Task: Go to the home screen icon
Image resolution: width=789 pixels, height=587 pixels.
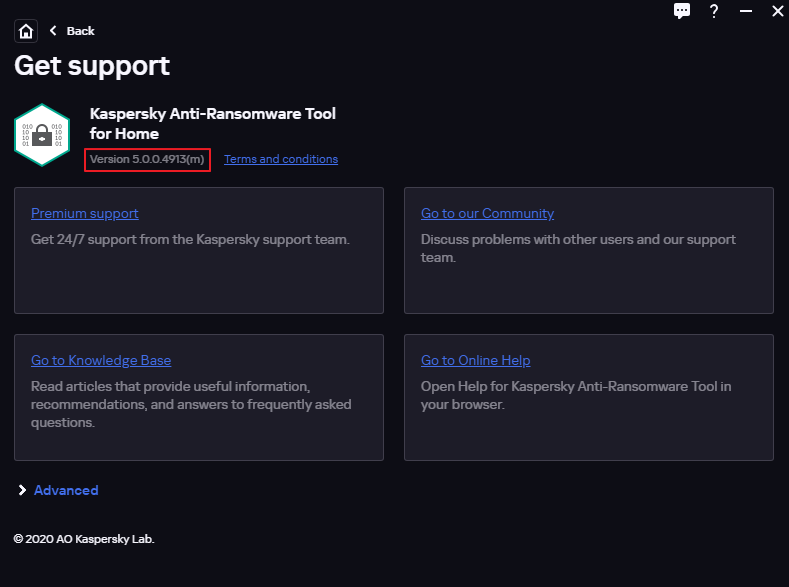Action: (x=26, y=31)
